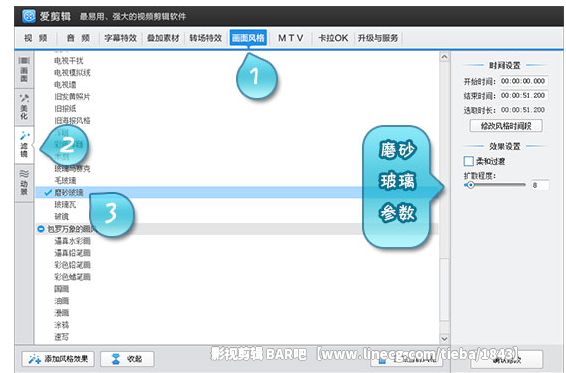566x373 pixels.
Task: Switch to 字幕特效 tab
Action: point(121,38)
